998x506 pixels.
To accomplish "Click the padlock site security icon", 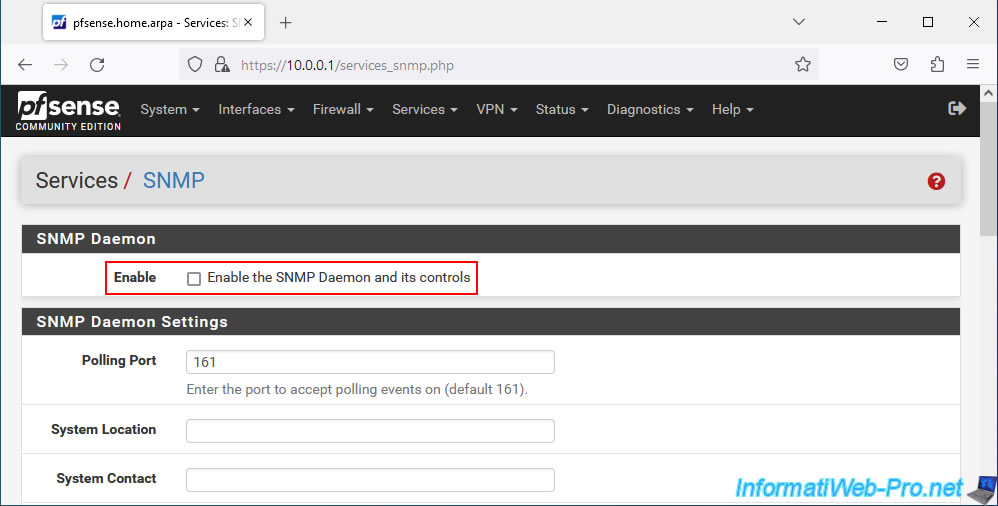I will click(221, 64).
